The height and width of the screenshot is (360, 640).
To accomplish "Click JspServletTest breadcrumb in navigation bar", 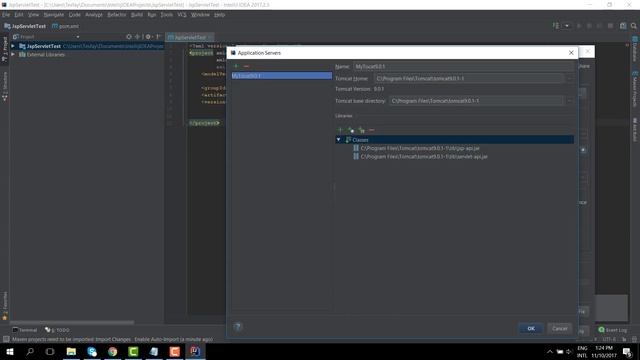I will pos(25,26).
